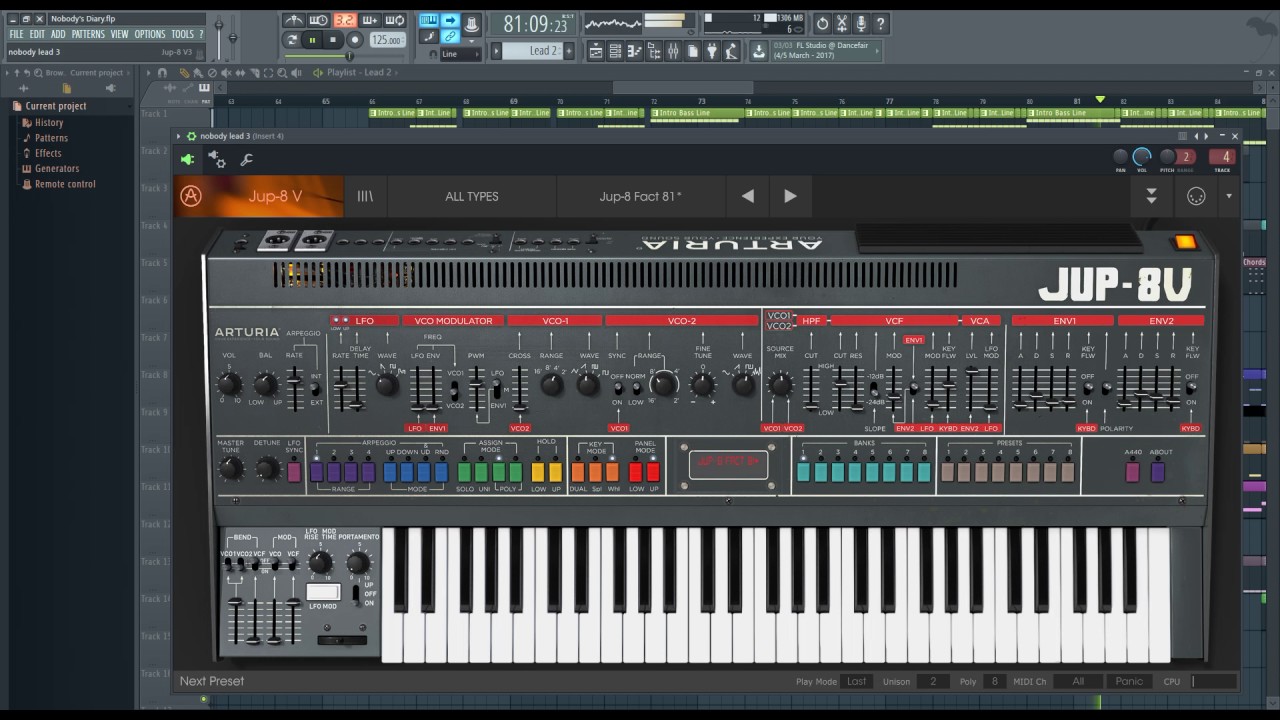Click the purple A440 tuning button
1280x720 pixels.
[x=1132, y=472]
